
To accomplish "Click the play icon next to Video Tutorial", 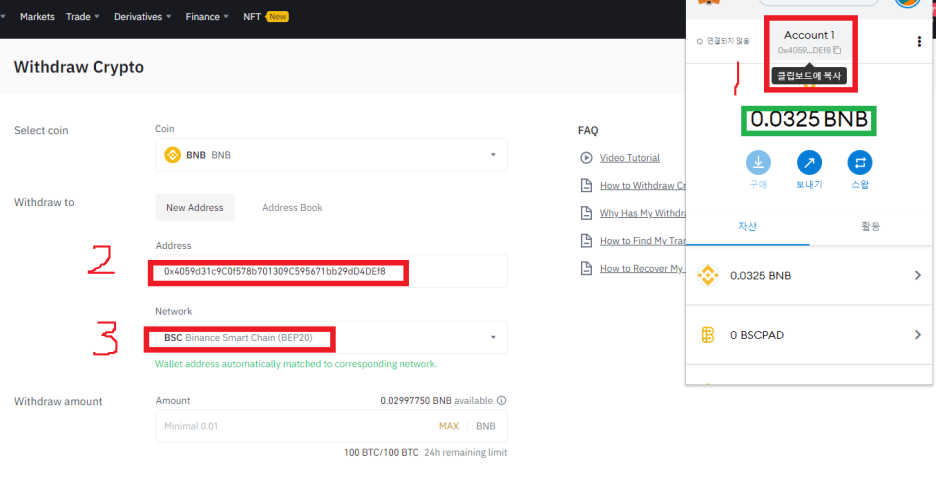I will (586, 158).
